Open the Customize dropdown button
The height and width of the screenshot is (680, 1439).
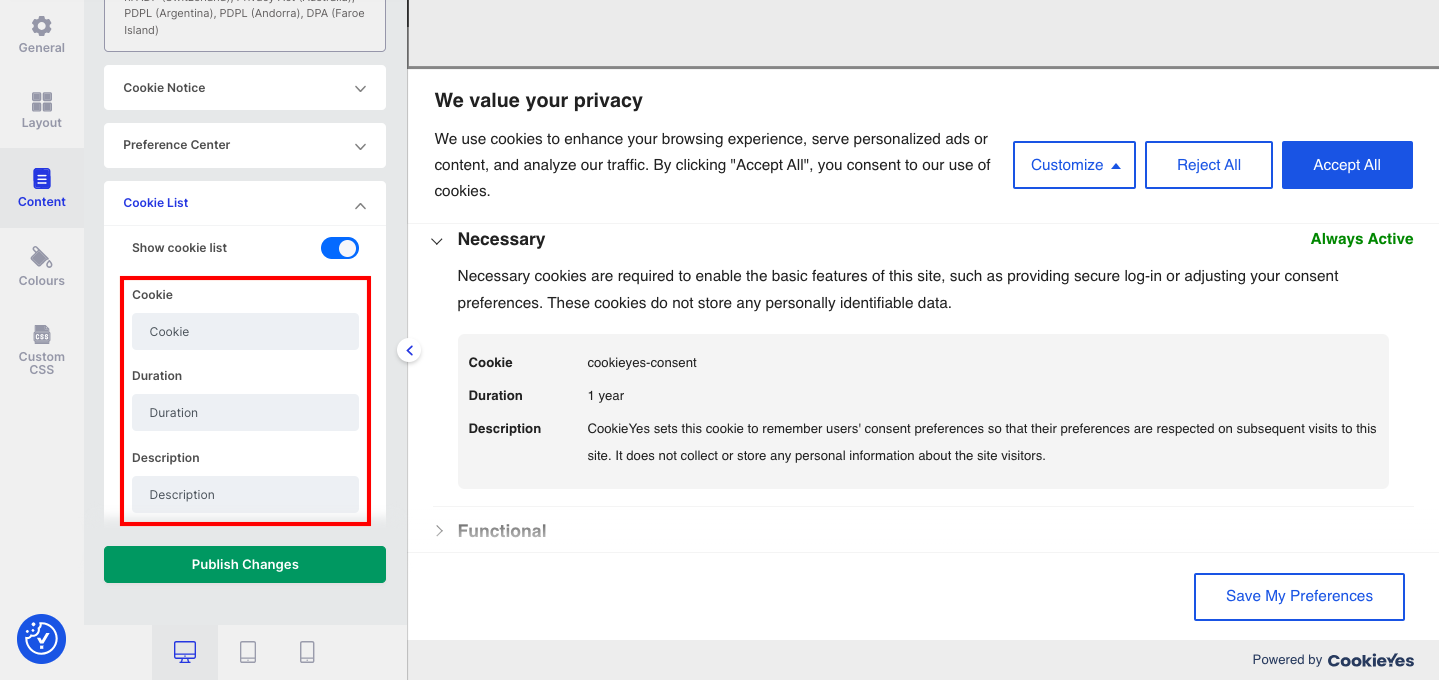(x=1074, y=165)
